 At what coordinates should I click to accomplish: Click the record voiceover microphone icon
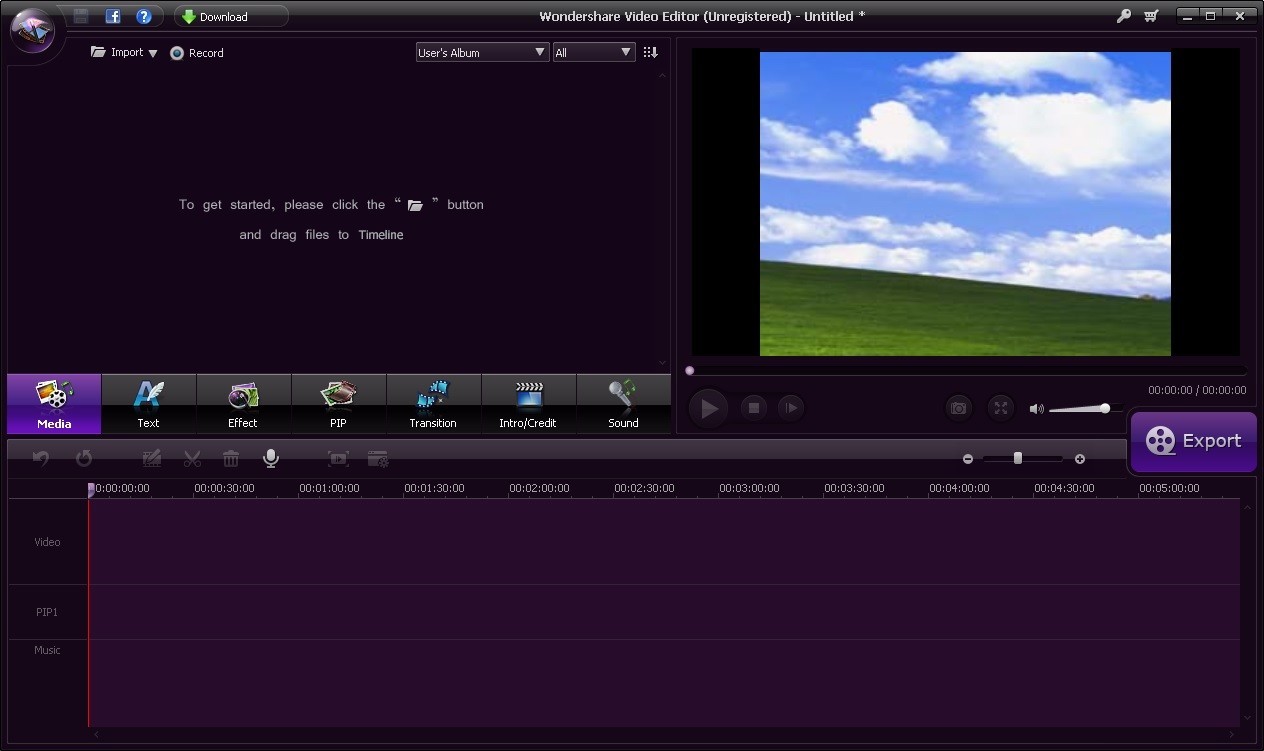click(x=270, y=458)
